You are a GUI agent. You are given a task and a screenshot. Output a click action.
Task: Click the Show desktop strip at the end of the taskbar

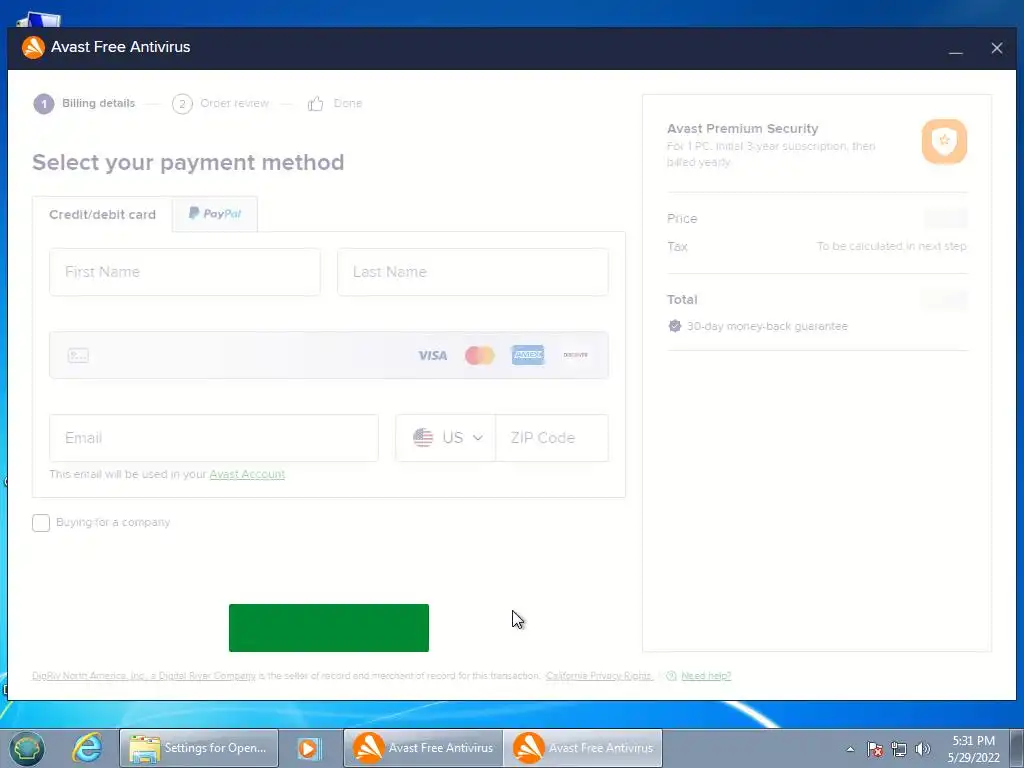click(1017, 748)
